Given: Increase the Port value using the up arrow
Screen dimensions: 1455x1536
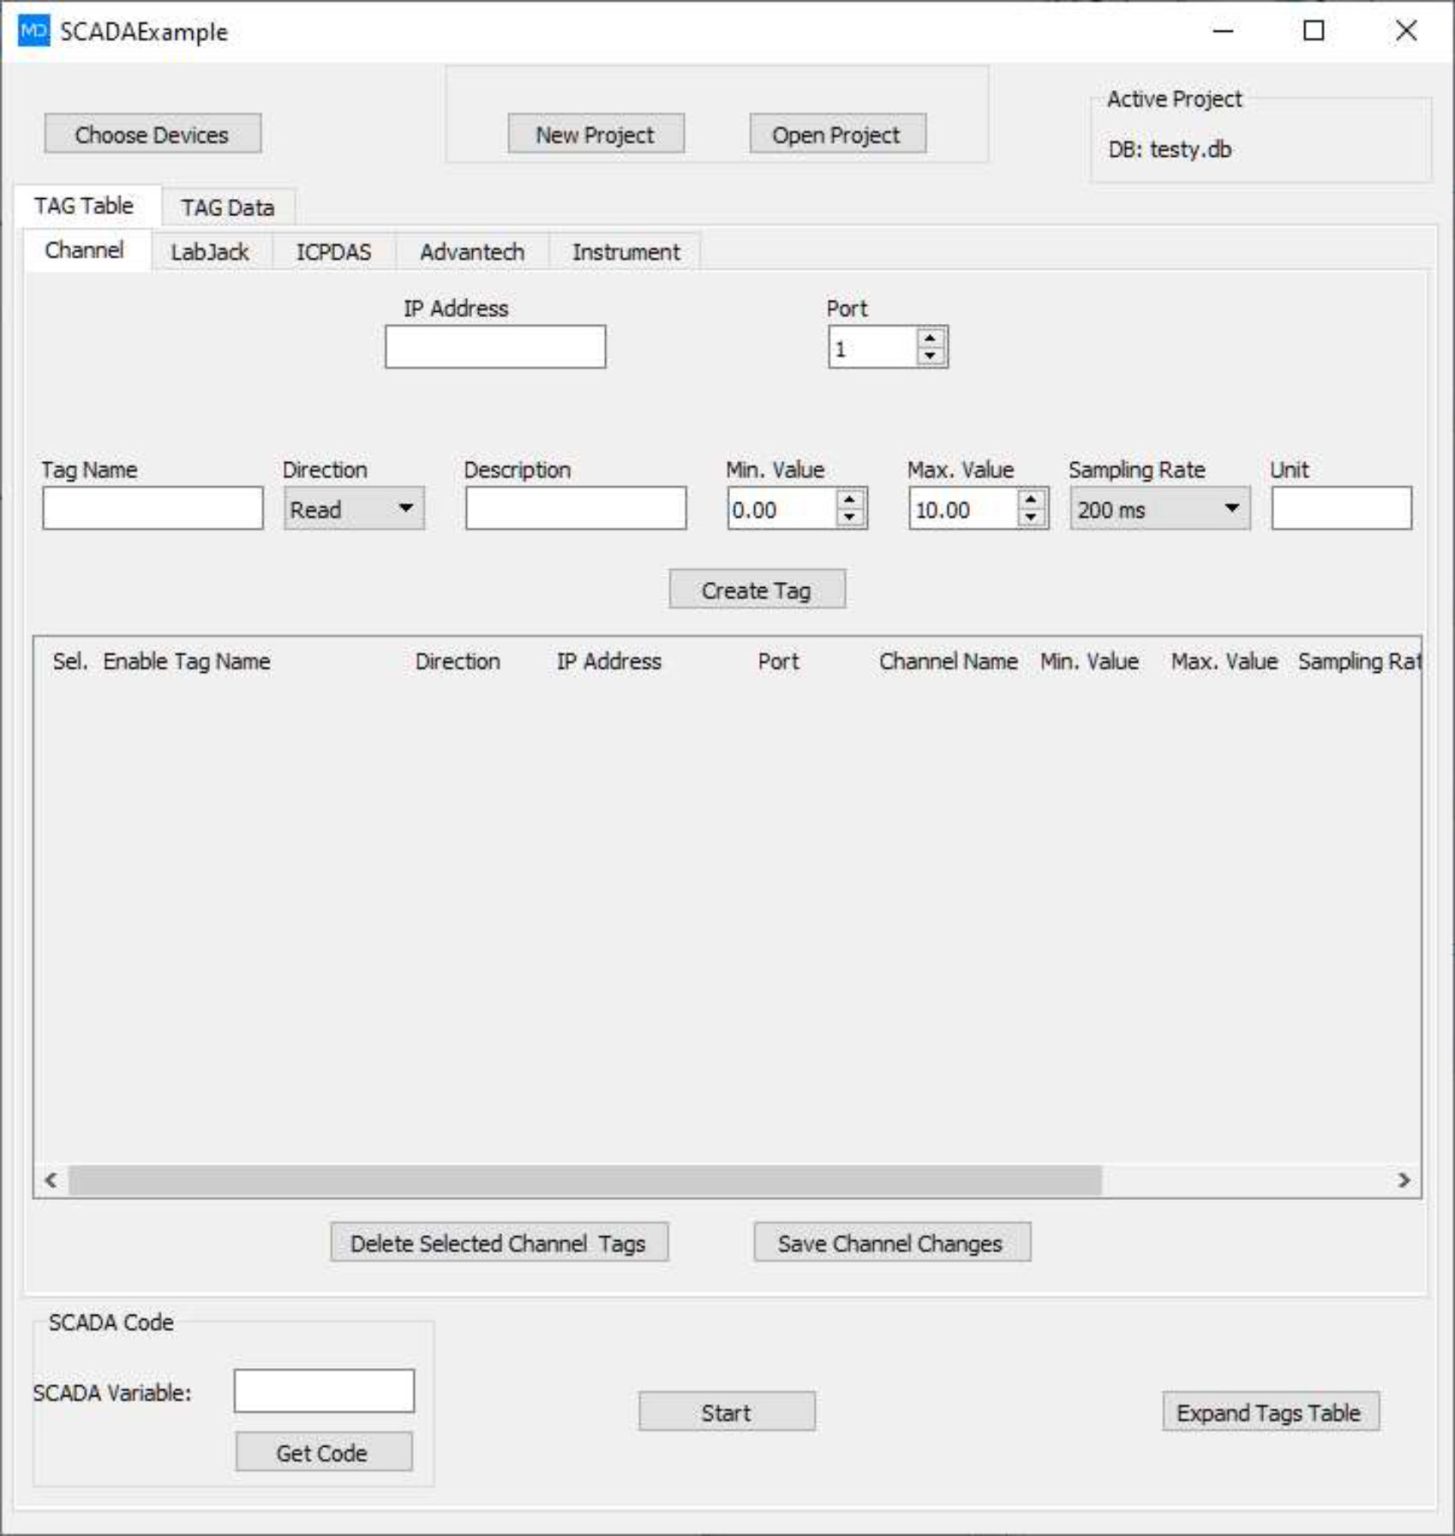Looking at the screenshot, I should [929, 338].
